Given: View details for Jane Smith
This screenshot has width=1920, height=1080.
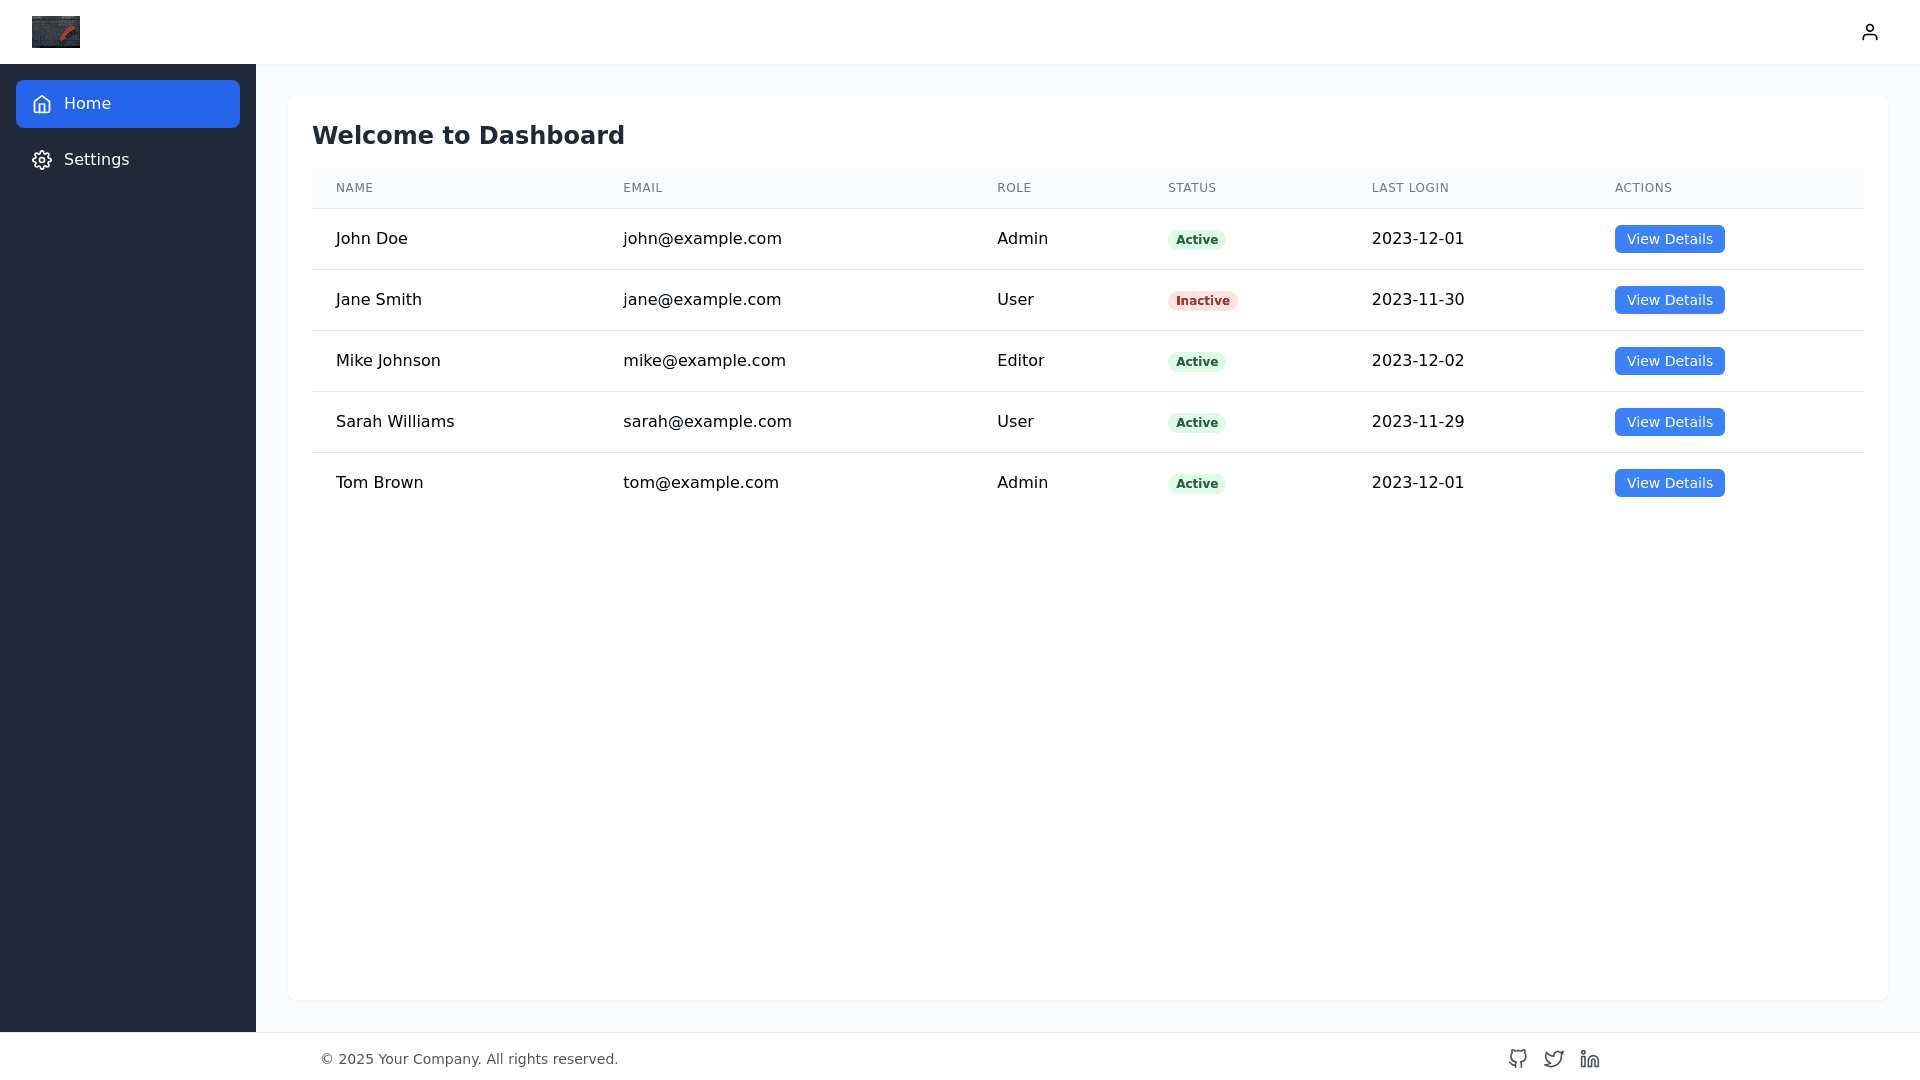Looking at the screenshot, I should 1669,300.
